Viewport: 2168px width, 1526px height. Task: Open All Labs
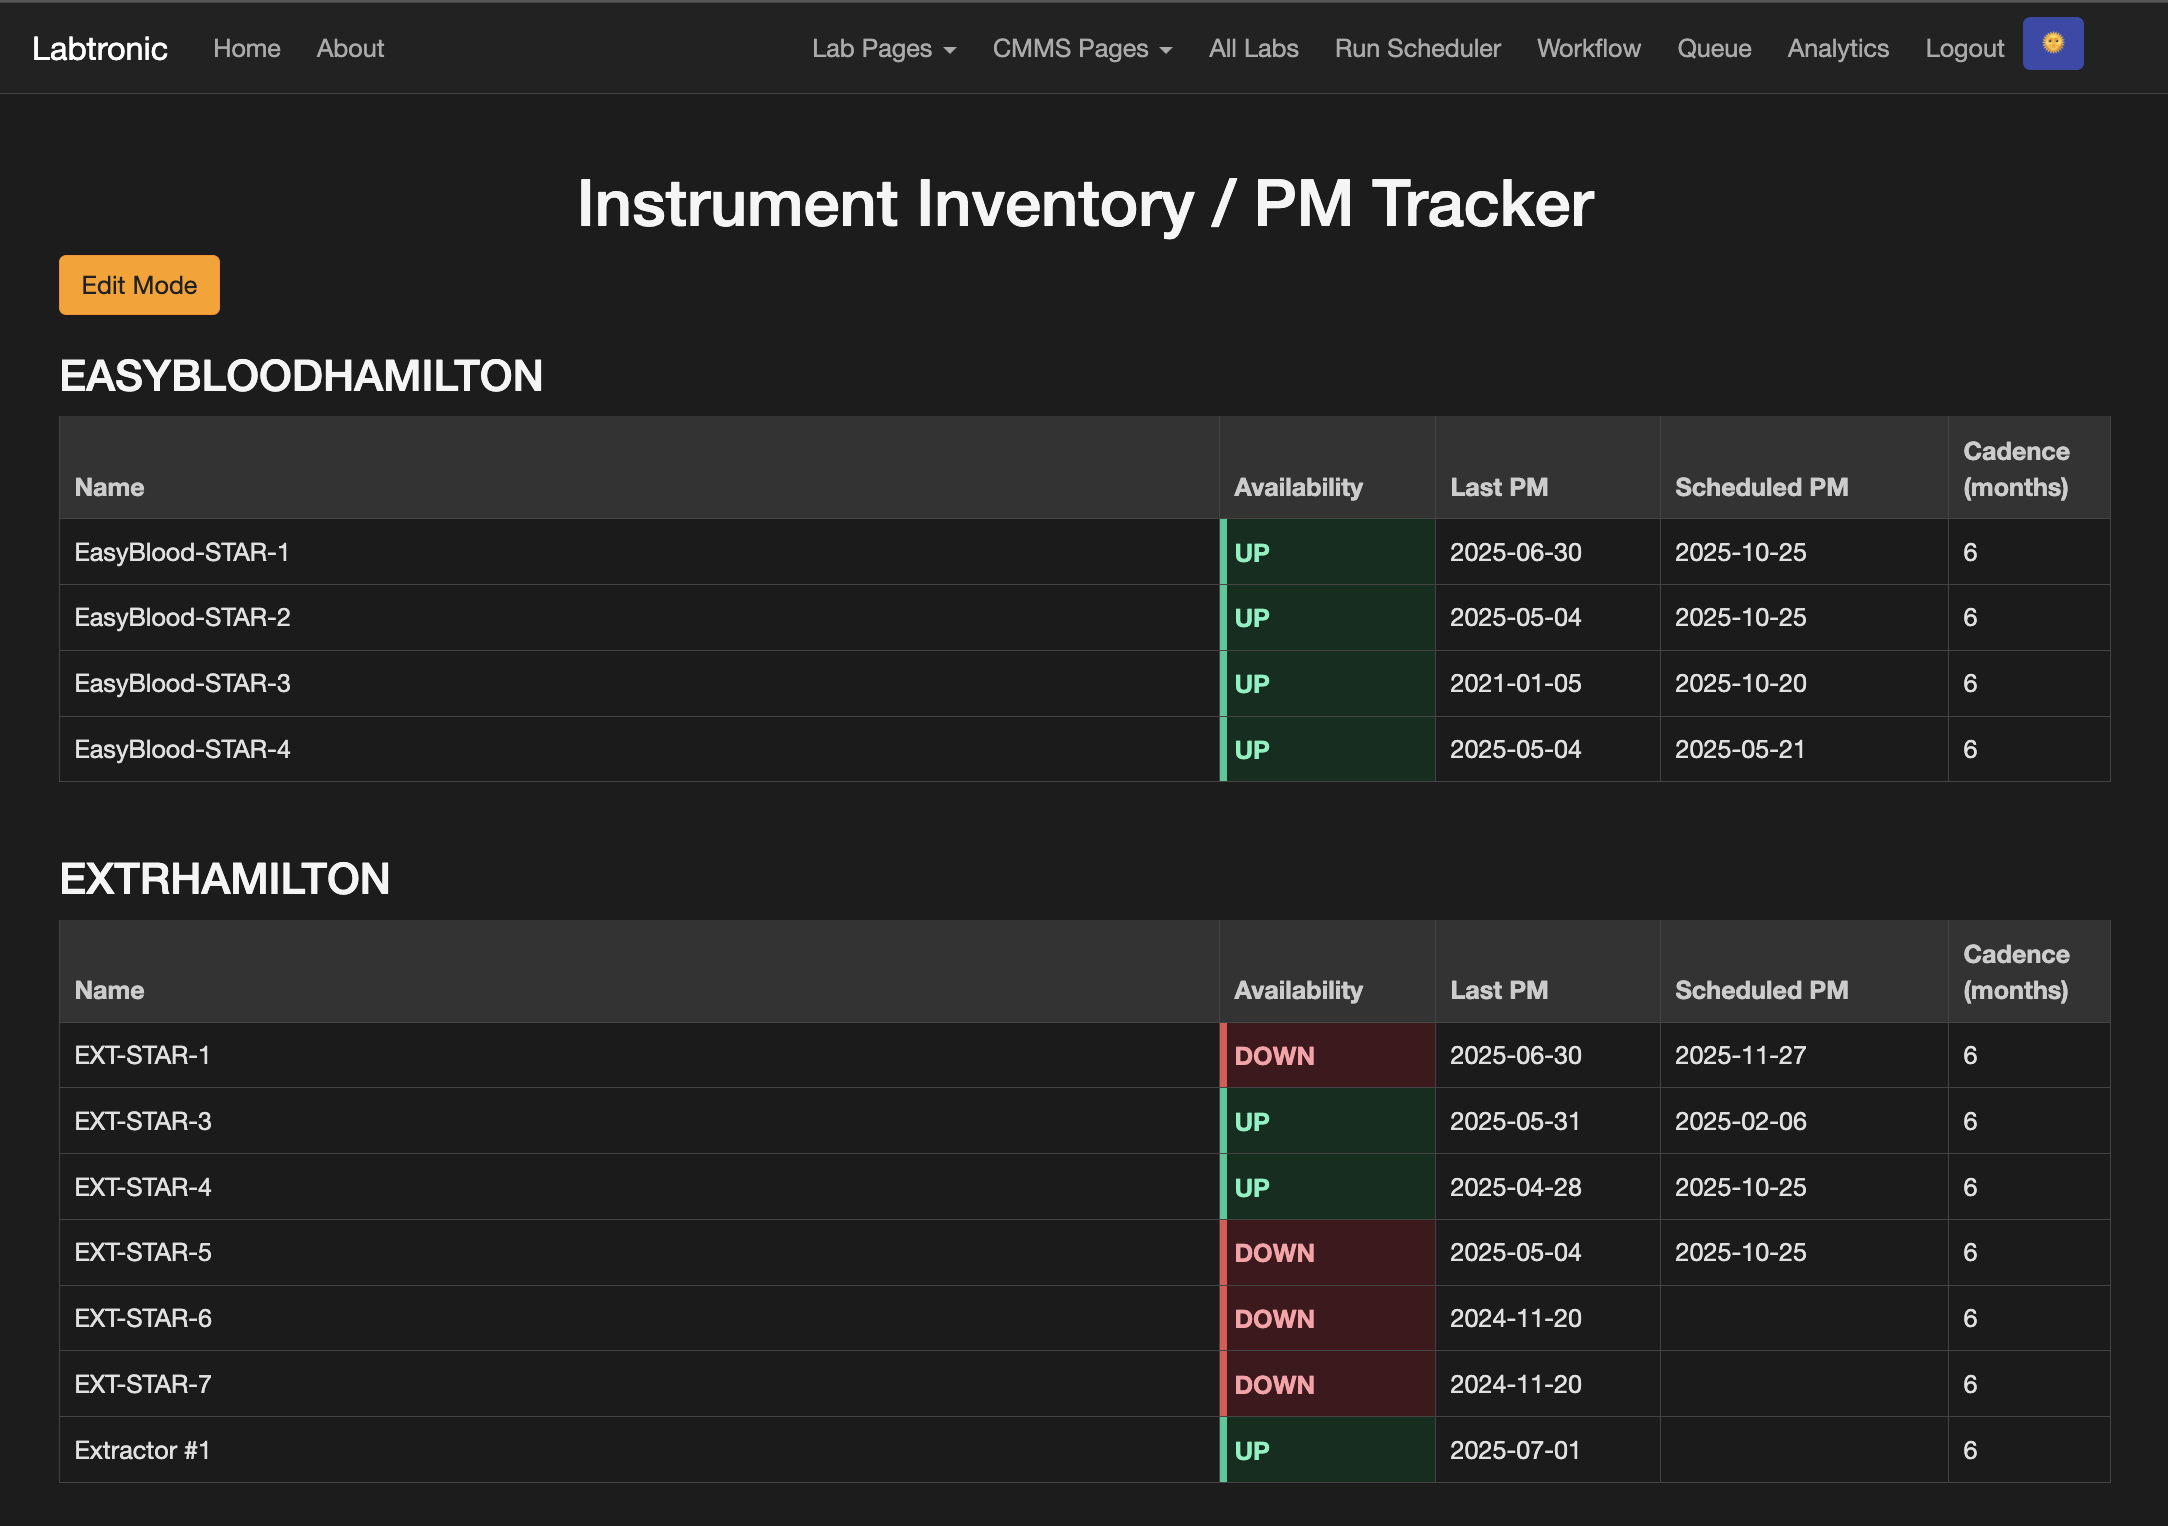click(x=1253, y=48)
